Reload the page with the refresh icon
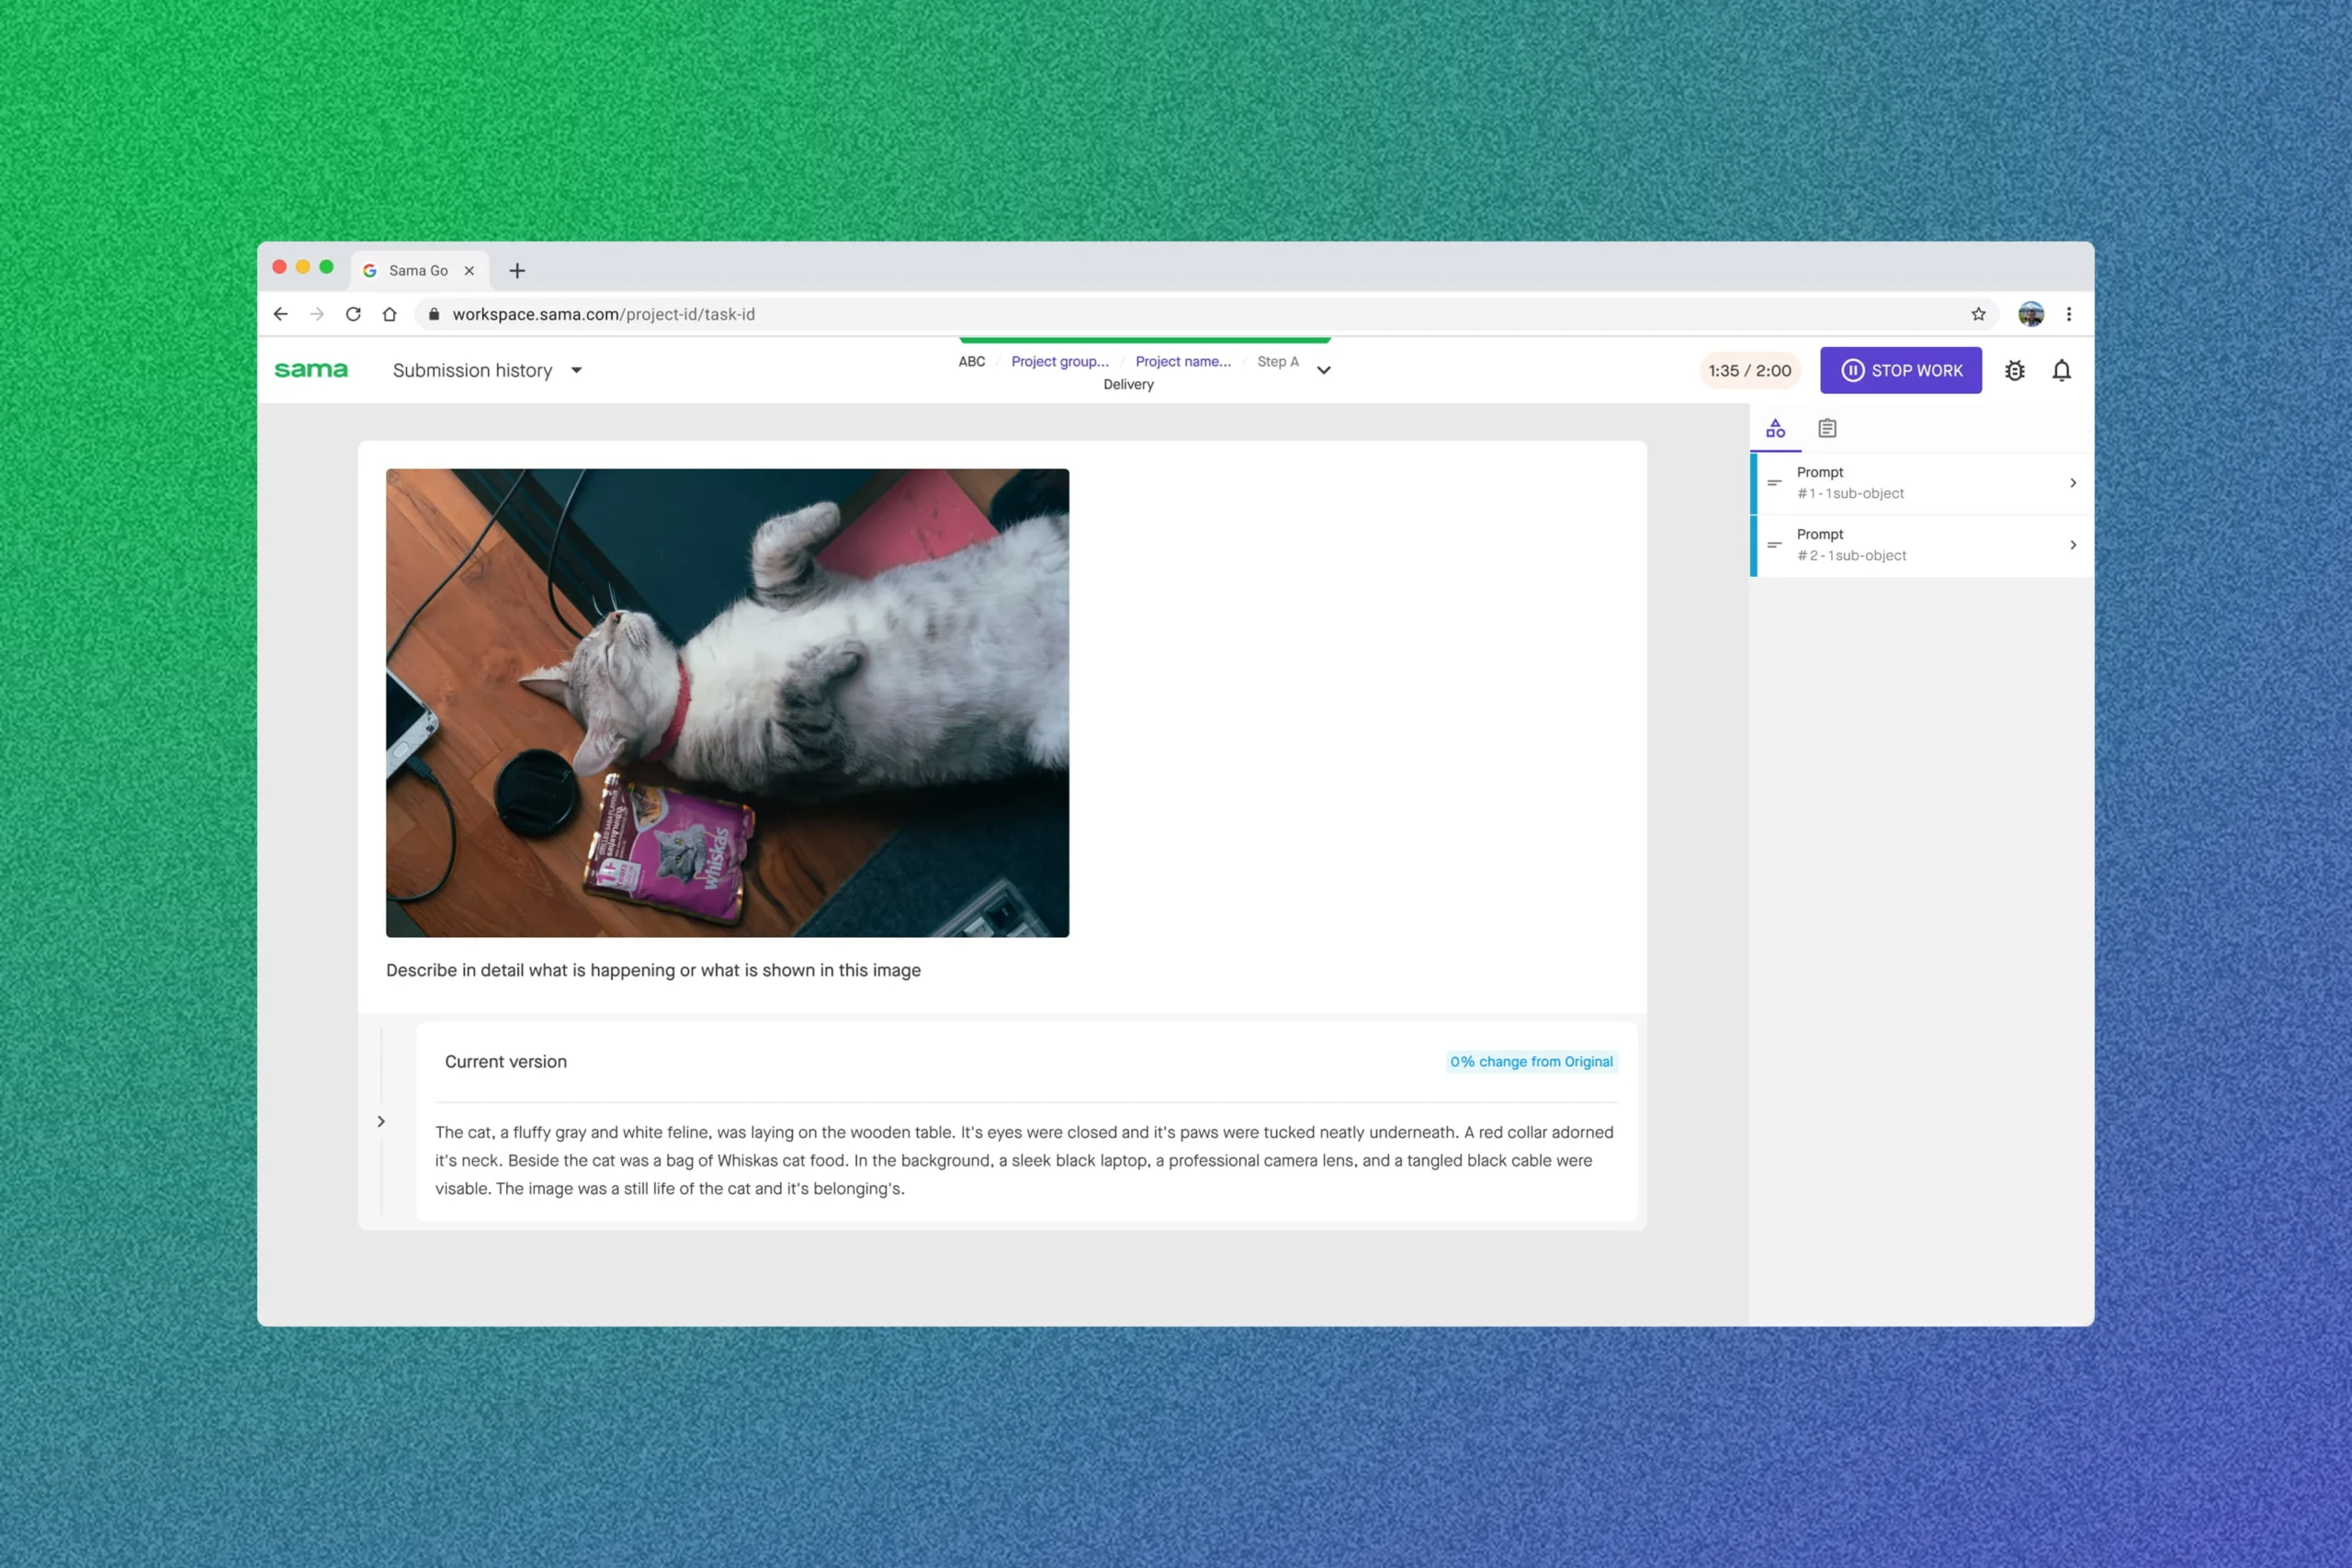 coord(353,314)
